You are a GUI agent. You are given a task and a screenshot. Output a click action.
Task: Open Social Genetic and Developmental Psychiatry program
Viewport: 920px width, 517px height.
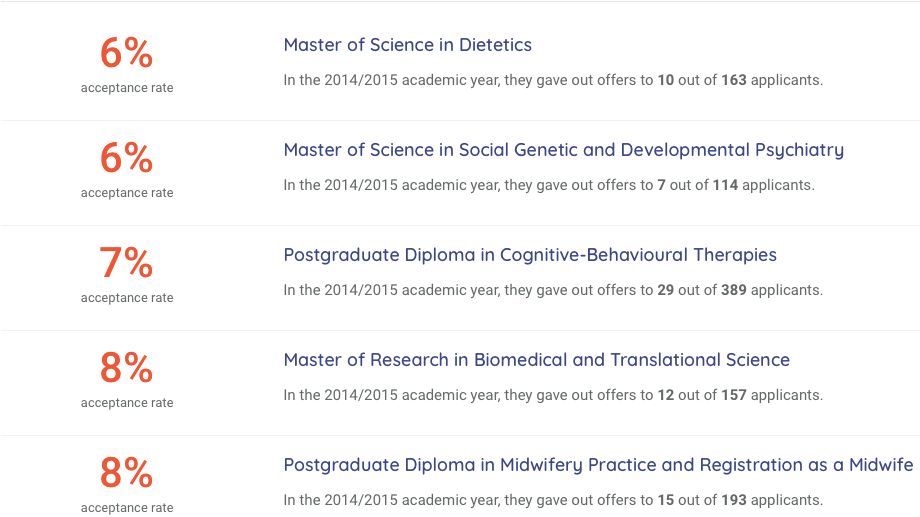pyautogui.click(x=563, y=150)
